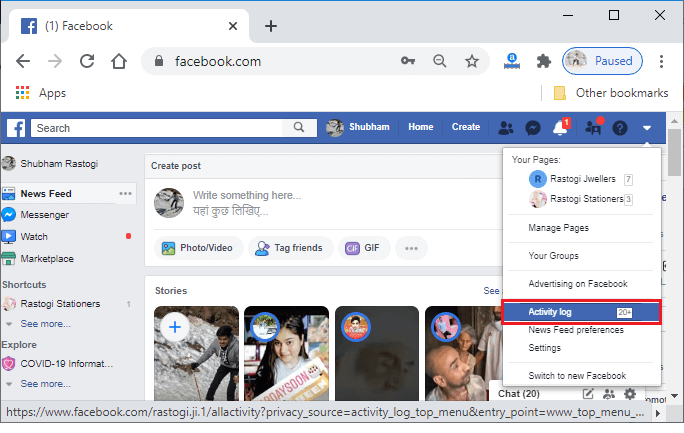Open more post options ellipsis
Viewport: 684px width, 433px height.
pyautogui.click(x=411, y=248)
